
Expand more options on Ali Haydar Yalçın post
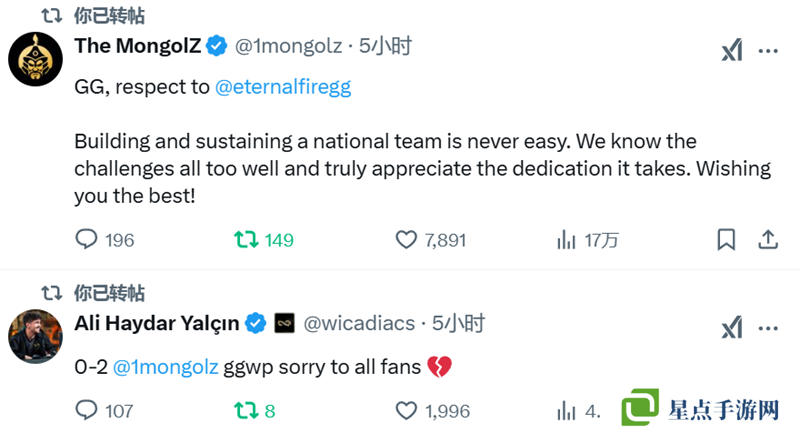[x=768, y=328]
